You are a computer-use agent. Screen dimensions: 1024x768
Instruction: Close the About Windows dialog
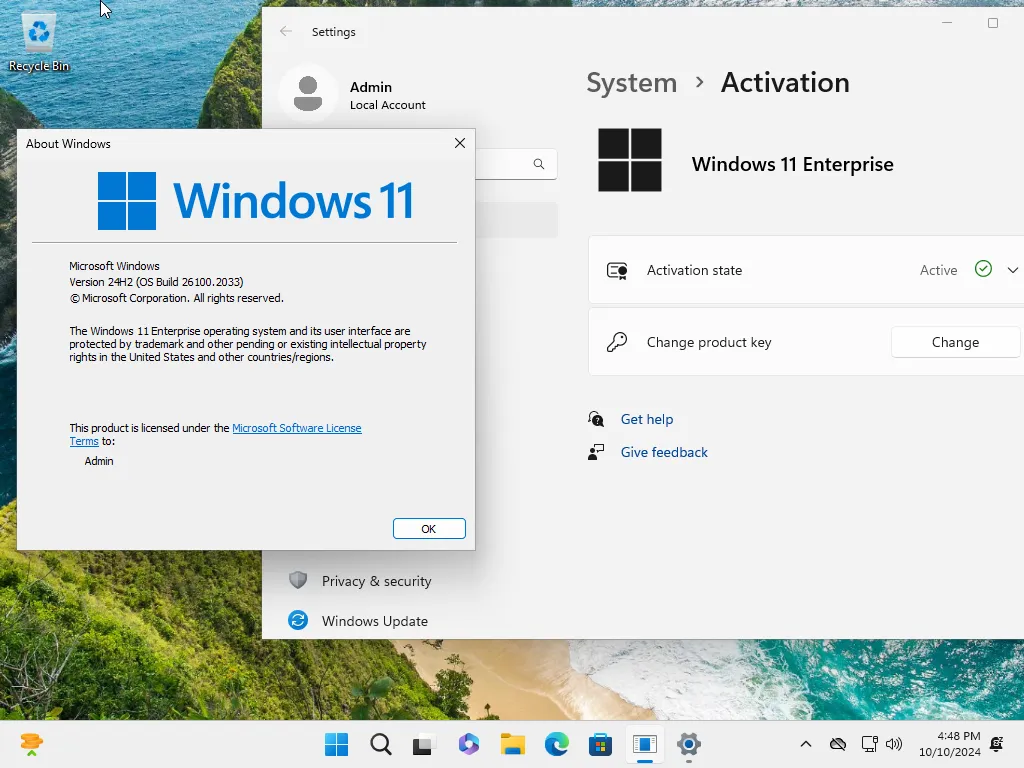460,143
